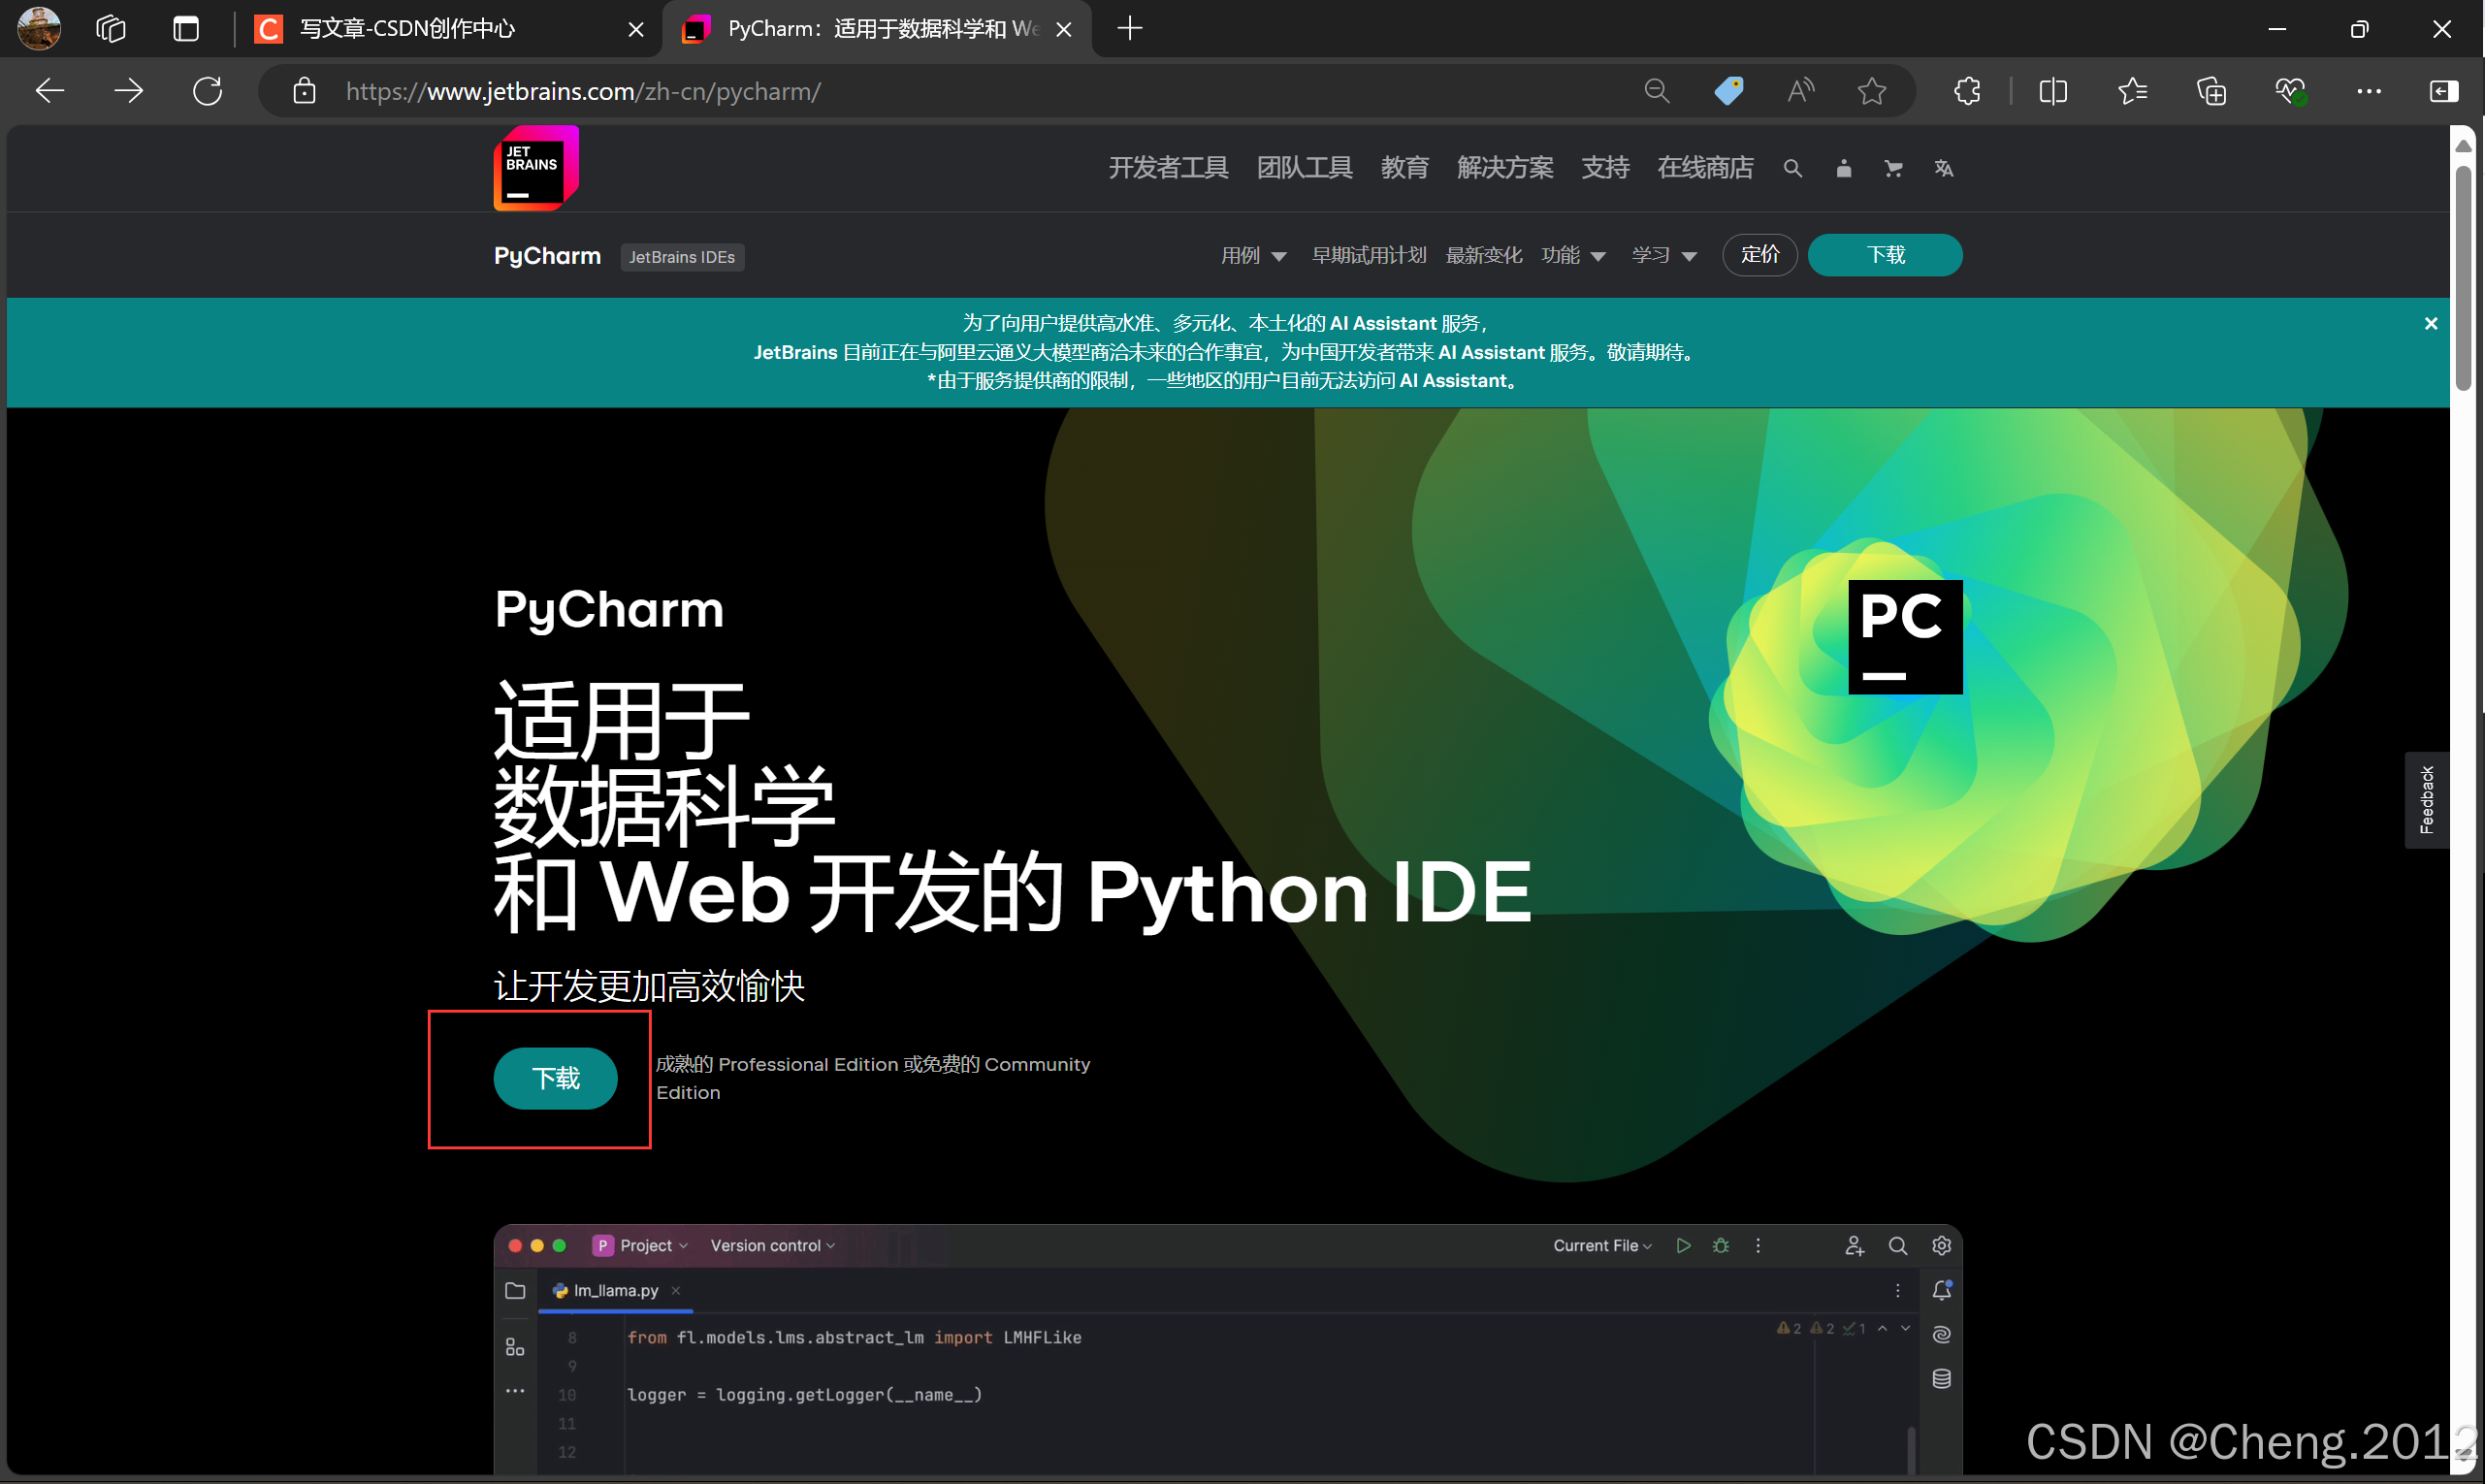Open the 开发者工具 menu
This screenshot has height=1484, width=2485.
[1167, 168]
